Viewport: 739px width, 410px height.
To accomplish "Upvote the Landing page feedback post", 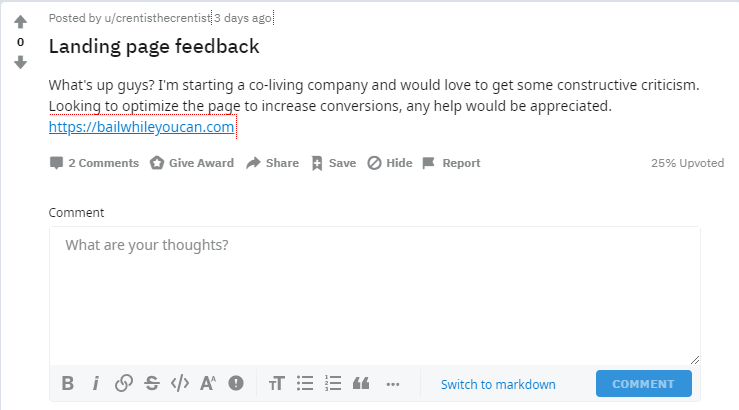I will coord(20,22).
